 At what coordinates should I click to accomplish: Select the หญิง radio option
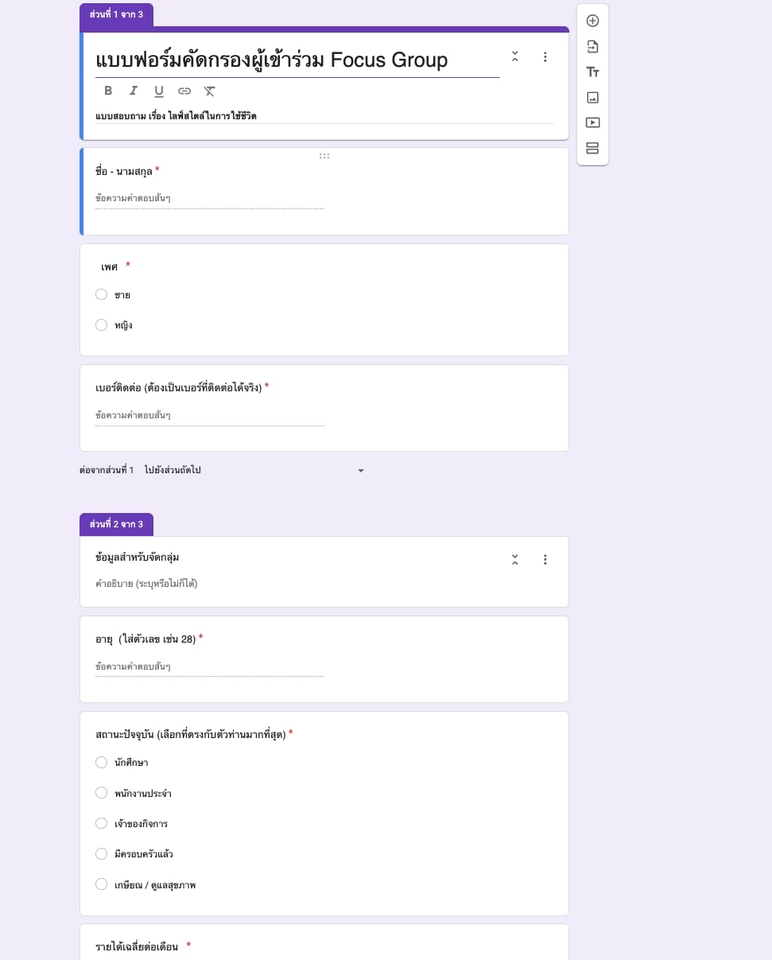(x=102, y=325)
